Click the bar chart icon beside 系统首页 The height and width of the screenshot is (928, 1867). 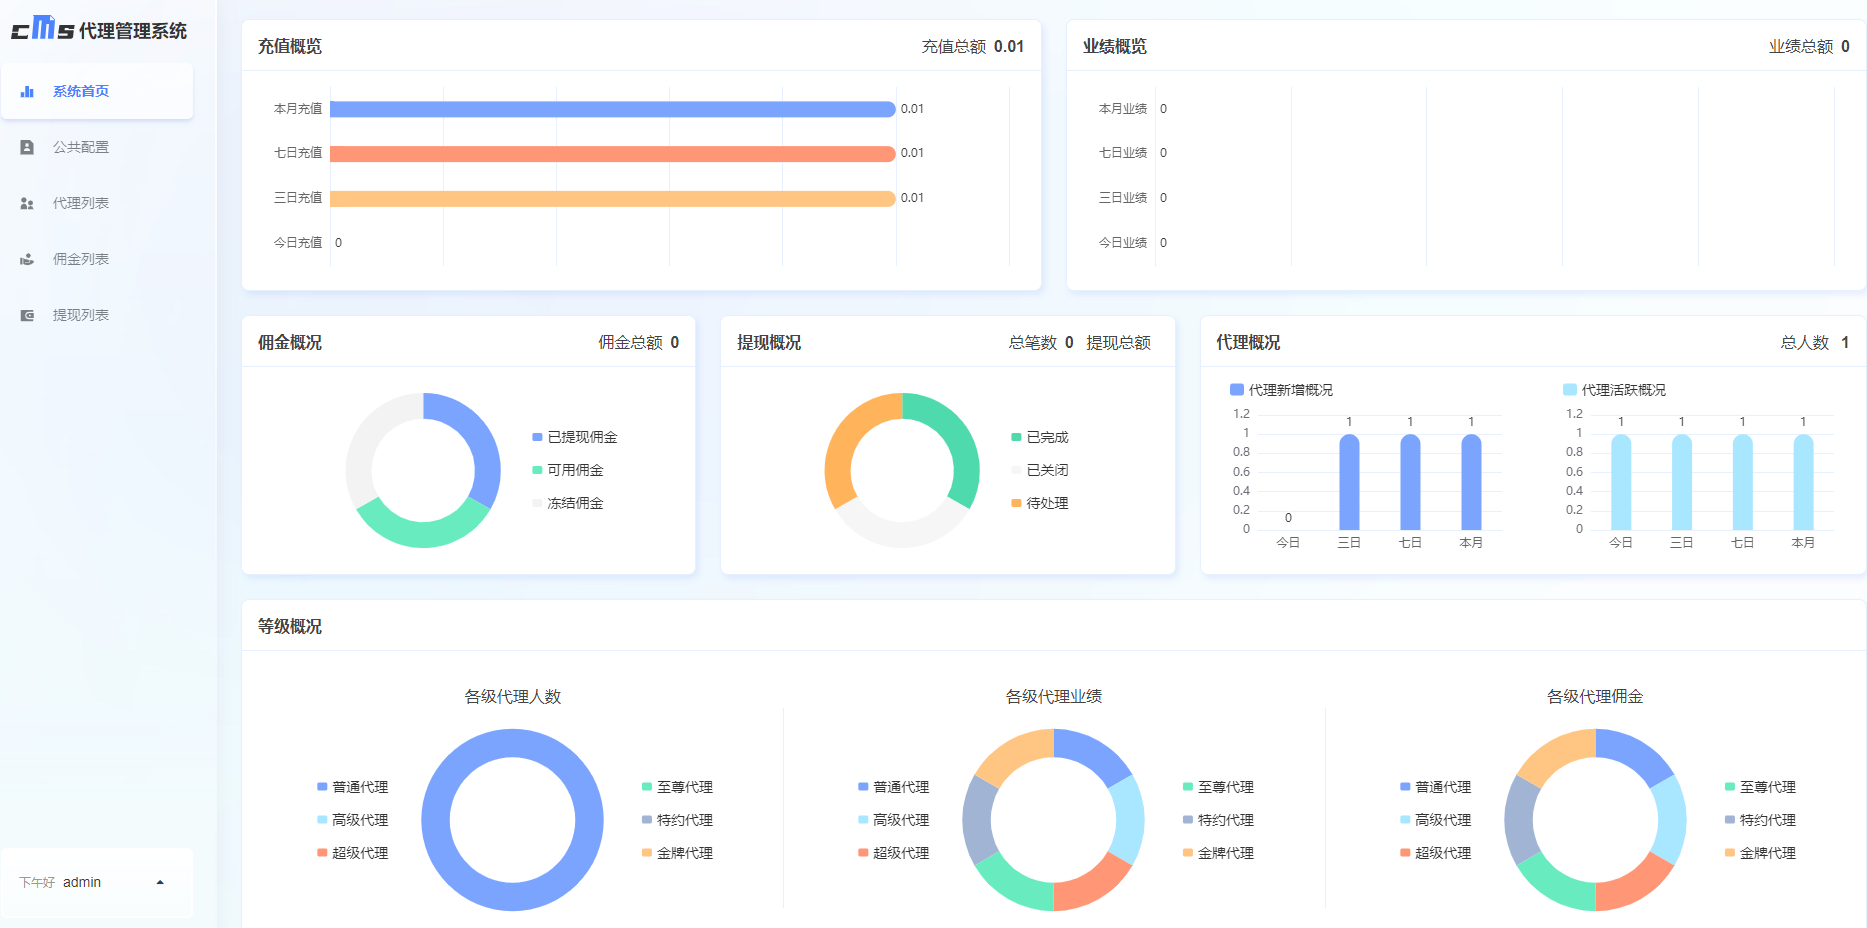point(27,92)
